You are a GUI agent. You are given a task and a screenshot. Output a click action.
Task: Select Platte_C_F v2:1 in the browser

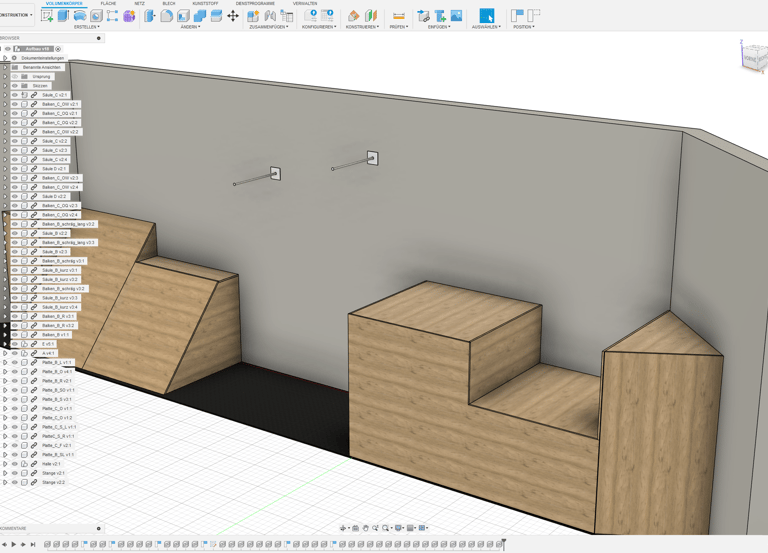[x=57, y=445]
